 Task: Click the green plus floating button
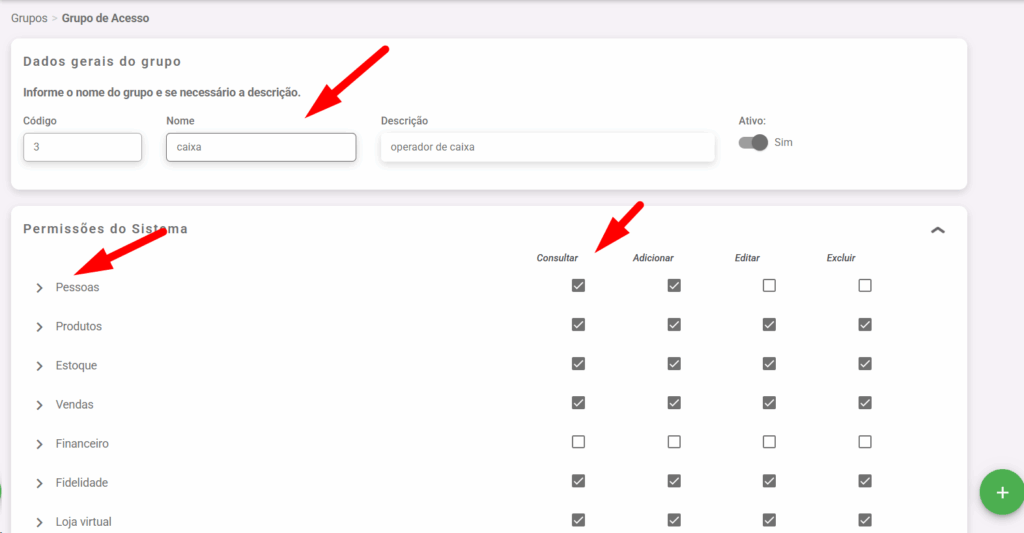coord(1002,493)
